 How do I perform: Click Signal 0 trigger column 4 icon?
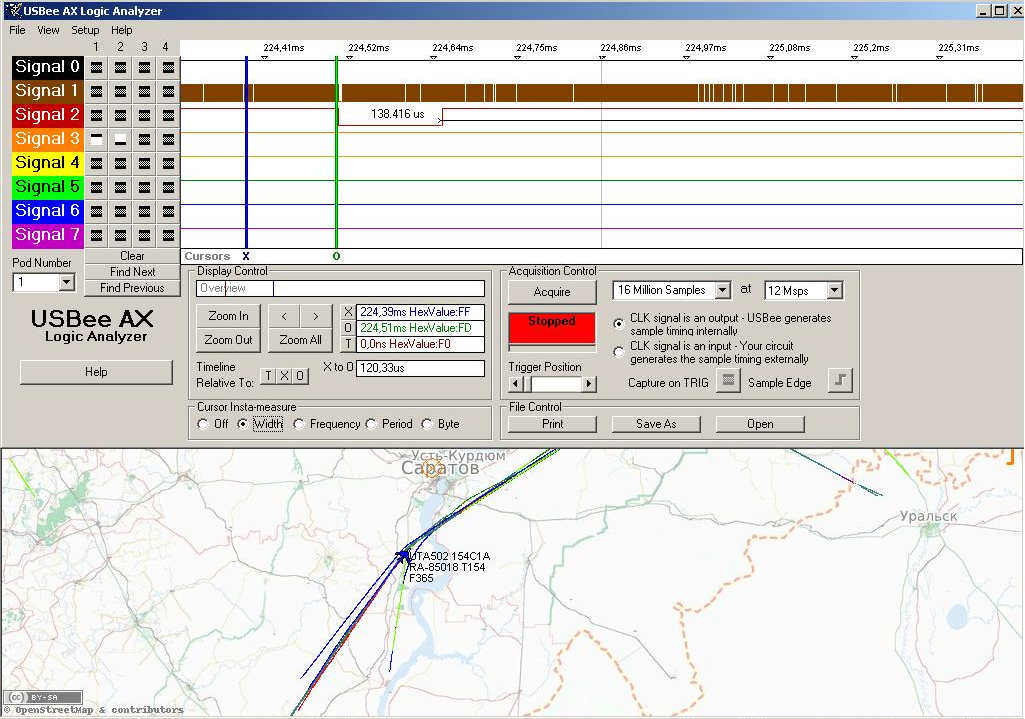point(168,67)
